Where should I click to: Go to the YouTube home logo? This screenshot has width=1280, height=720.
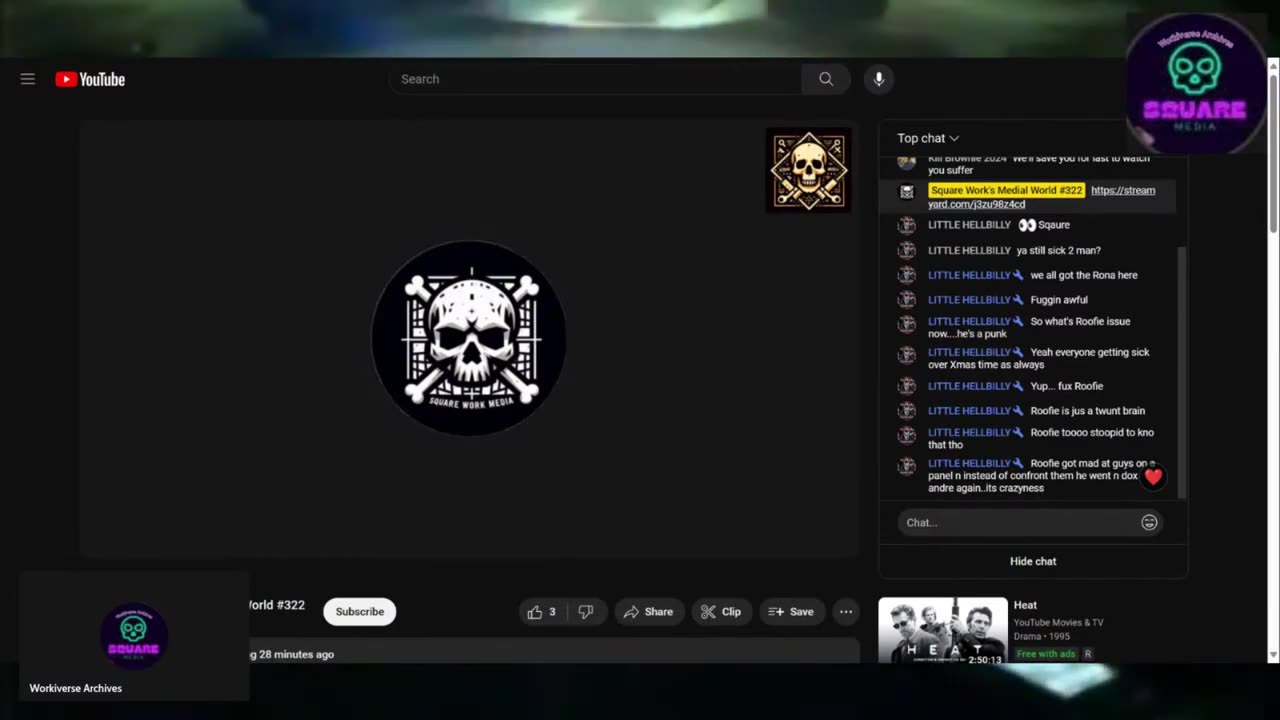click(x=90, y=79)
